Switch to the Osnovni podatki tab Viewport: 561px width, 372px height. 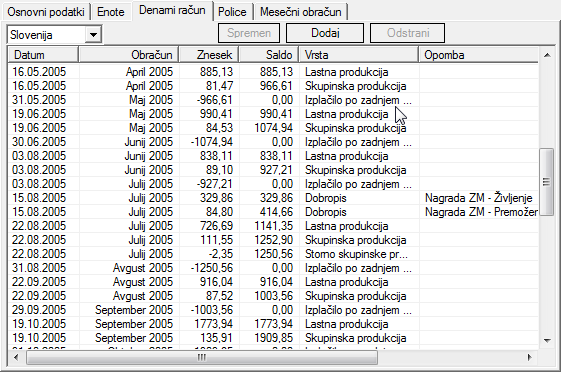pyautogui.click(x=46, y=12)
